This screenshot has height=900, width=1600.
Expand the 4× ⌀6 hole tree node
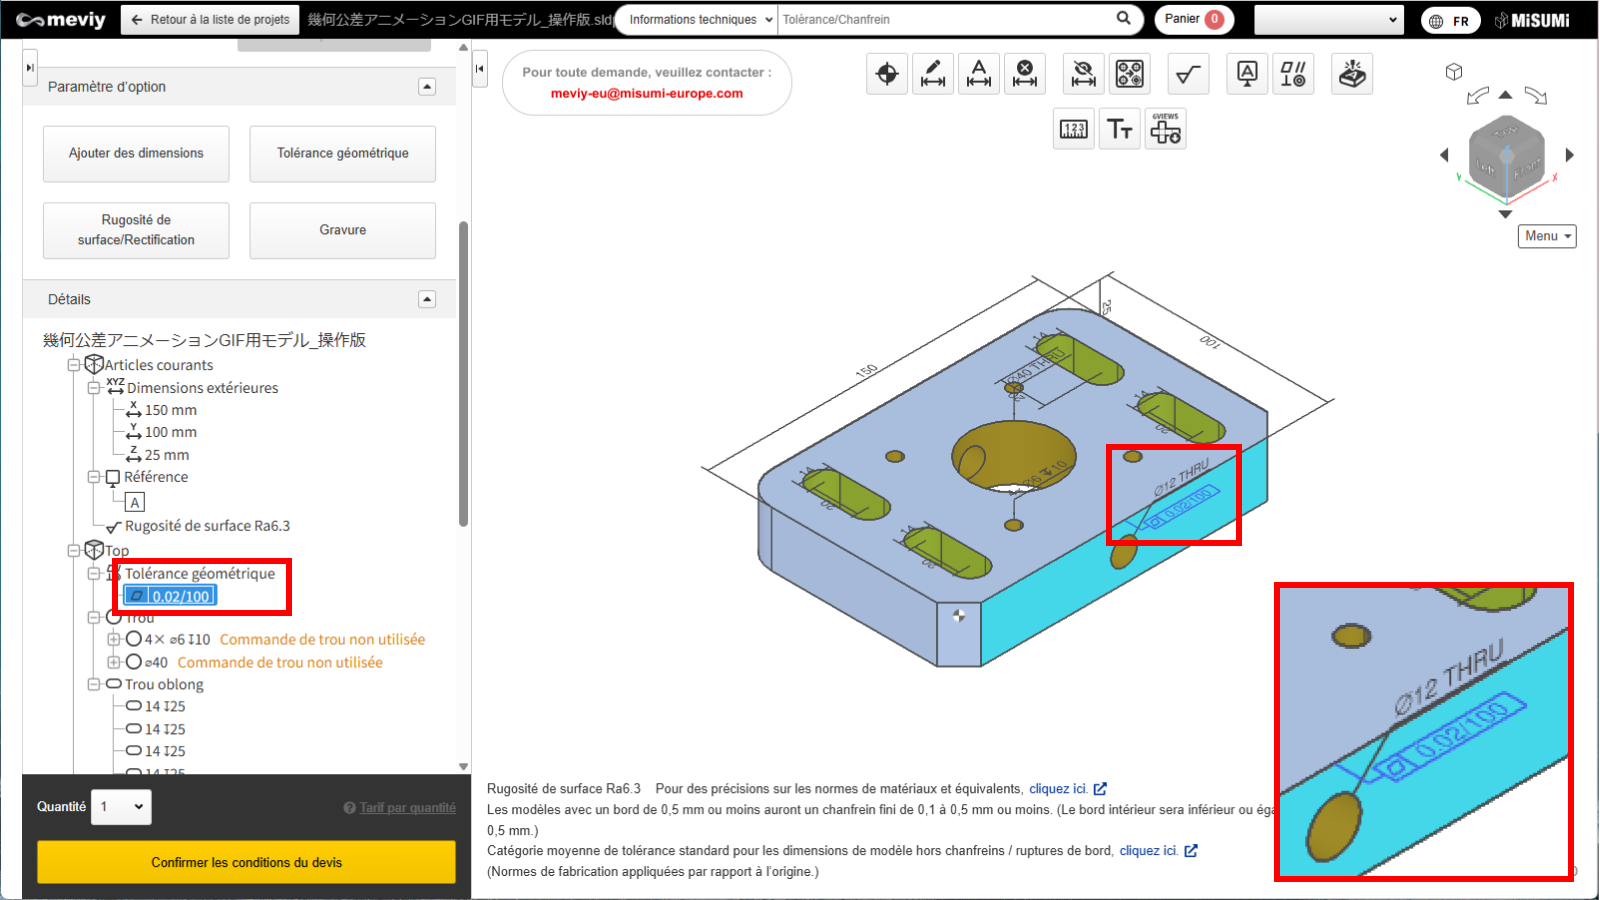pos(114,639)
